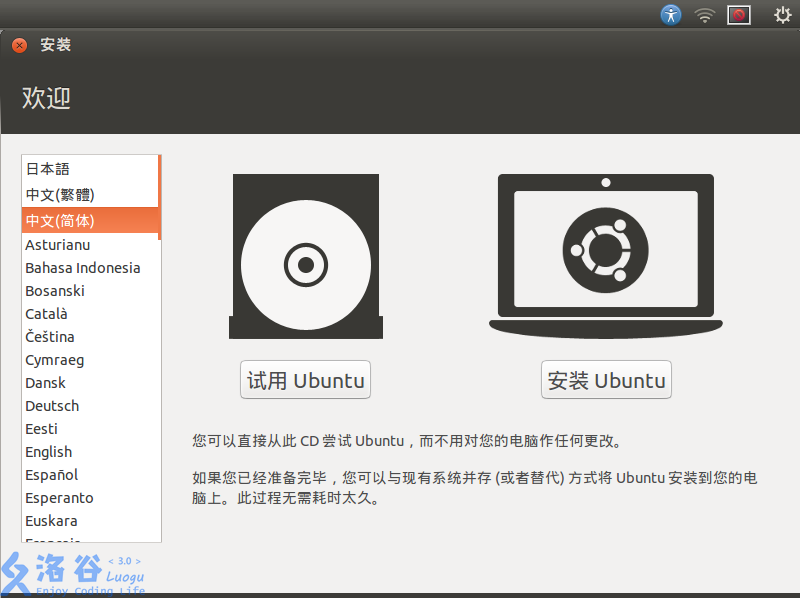This screenshot has width=800, height=598.
Task: Pick Español in the language list
Action: [90, 475]
